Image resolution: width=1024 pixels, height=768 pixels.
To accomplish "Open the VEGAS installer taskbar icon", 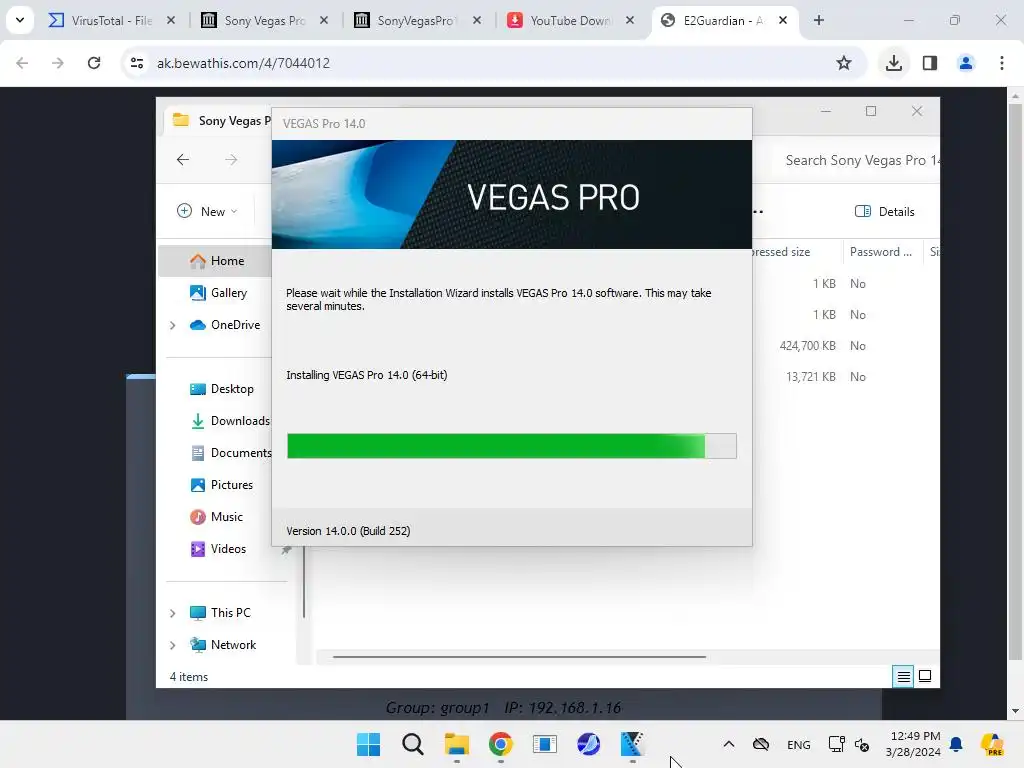I will (632, 744).
